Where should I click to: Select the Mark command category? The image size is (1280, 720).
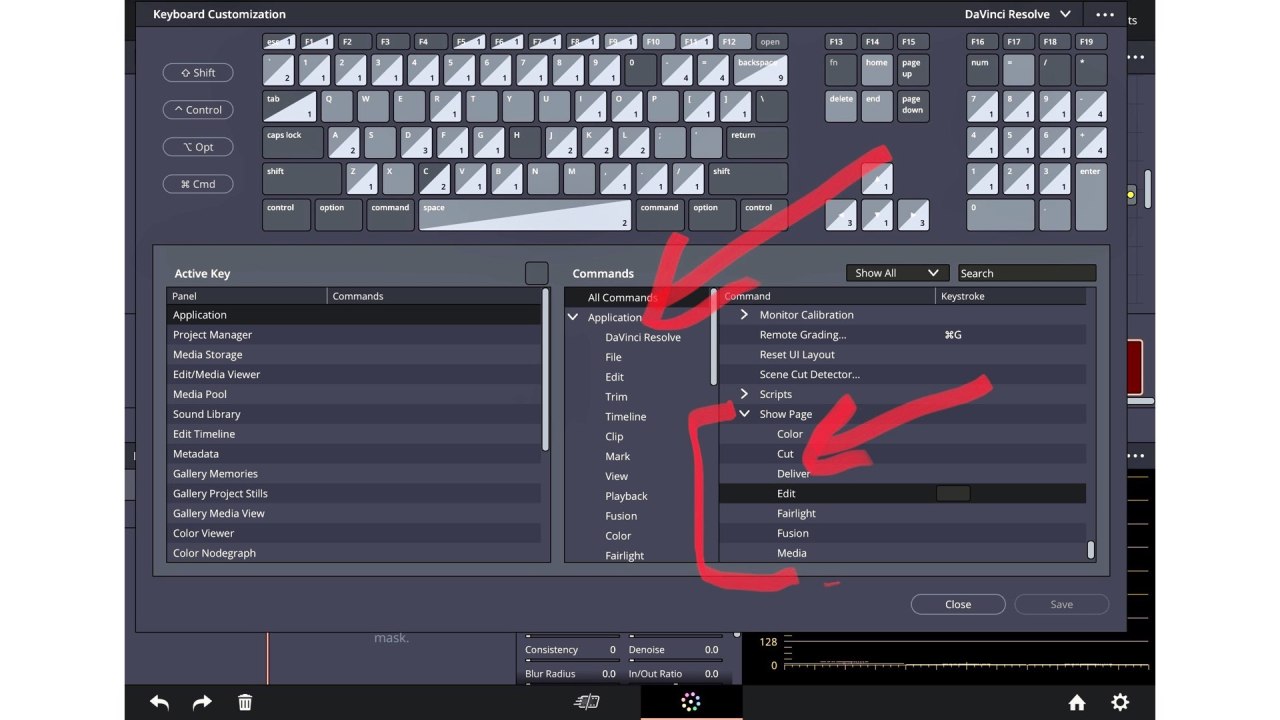pos(617,456)
